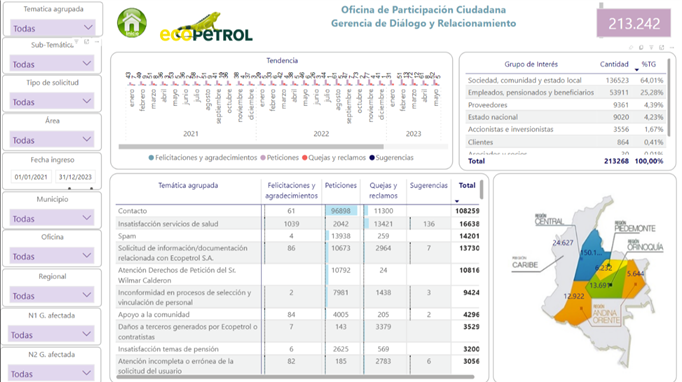Open the N1 G. afectada dropdown
682x382 pixels.
click(x=51, y=335)
